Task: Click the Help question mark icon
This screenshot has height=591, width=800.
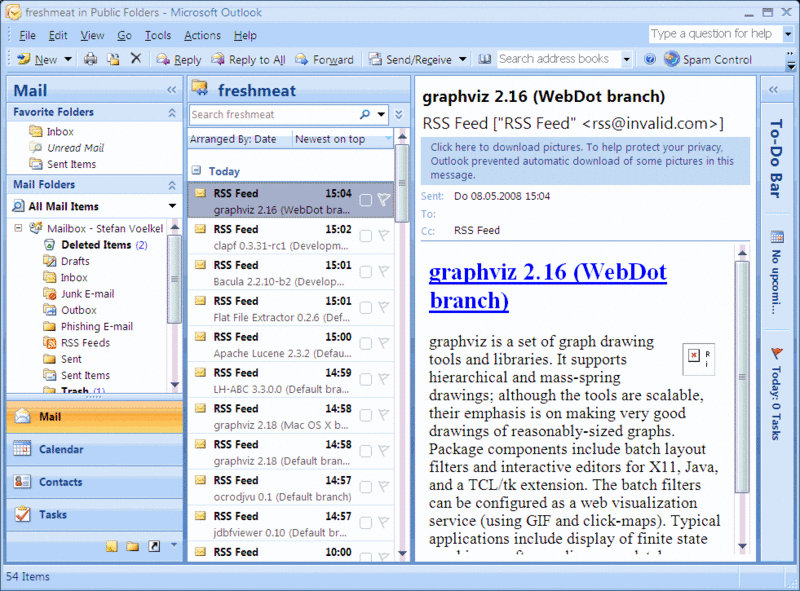Action: coord(650,59)
